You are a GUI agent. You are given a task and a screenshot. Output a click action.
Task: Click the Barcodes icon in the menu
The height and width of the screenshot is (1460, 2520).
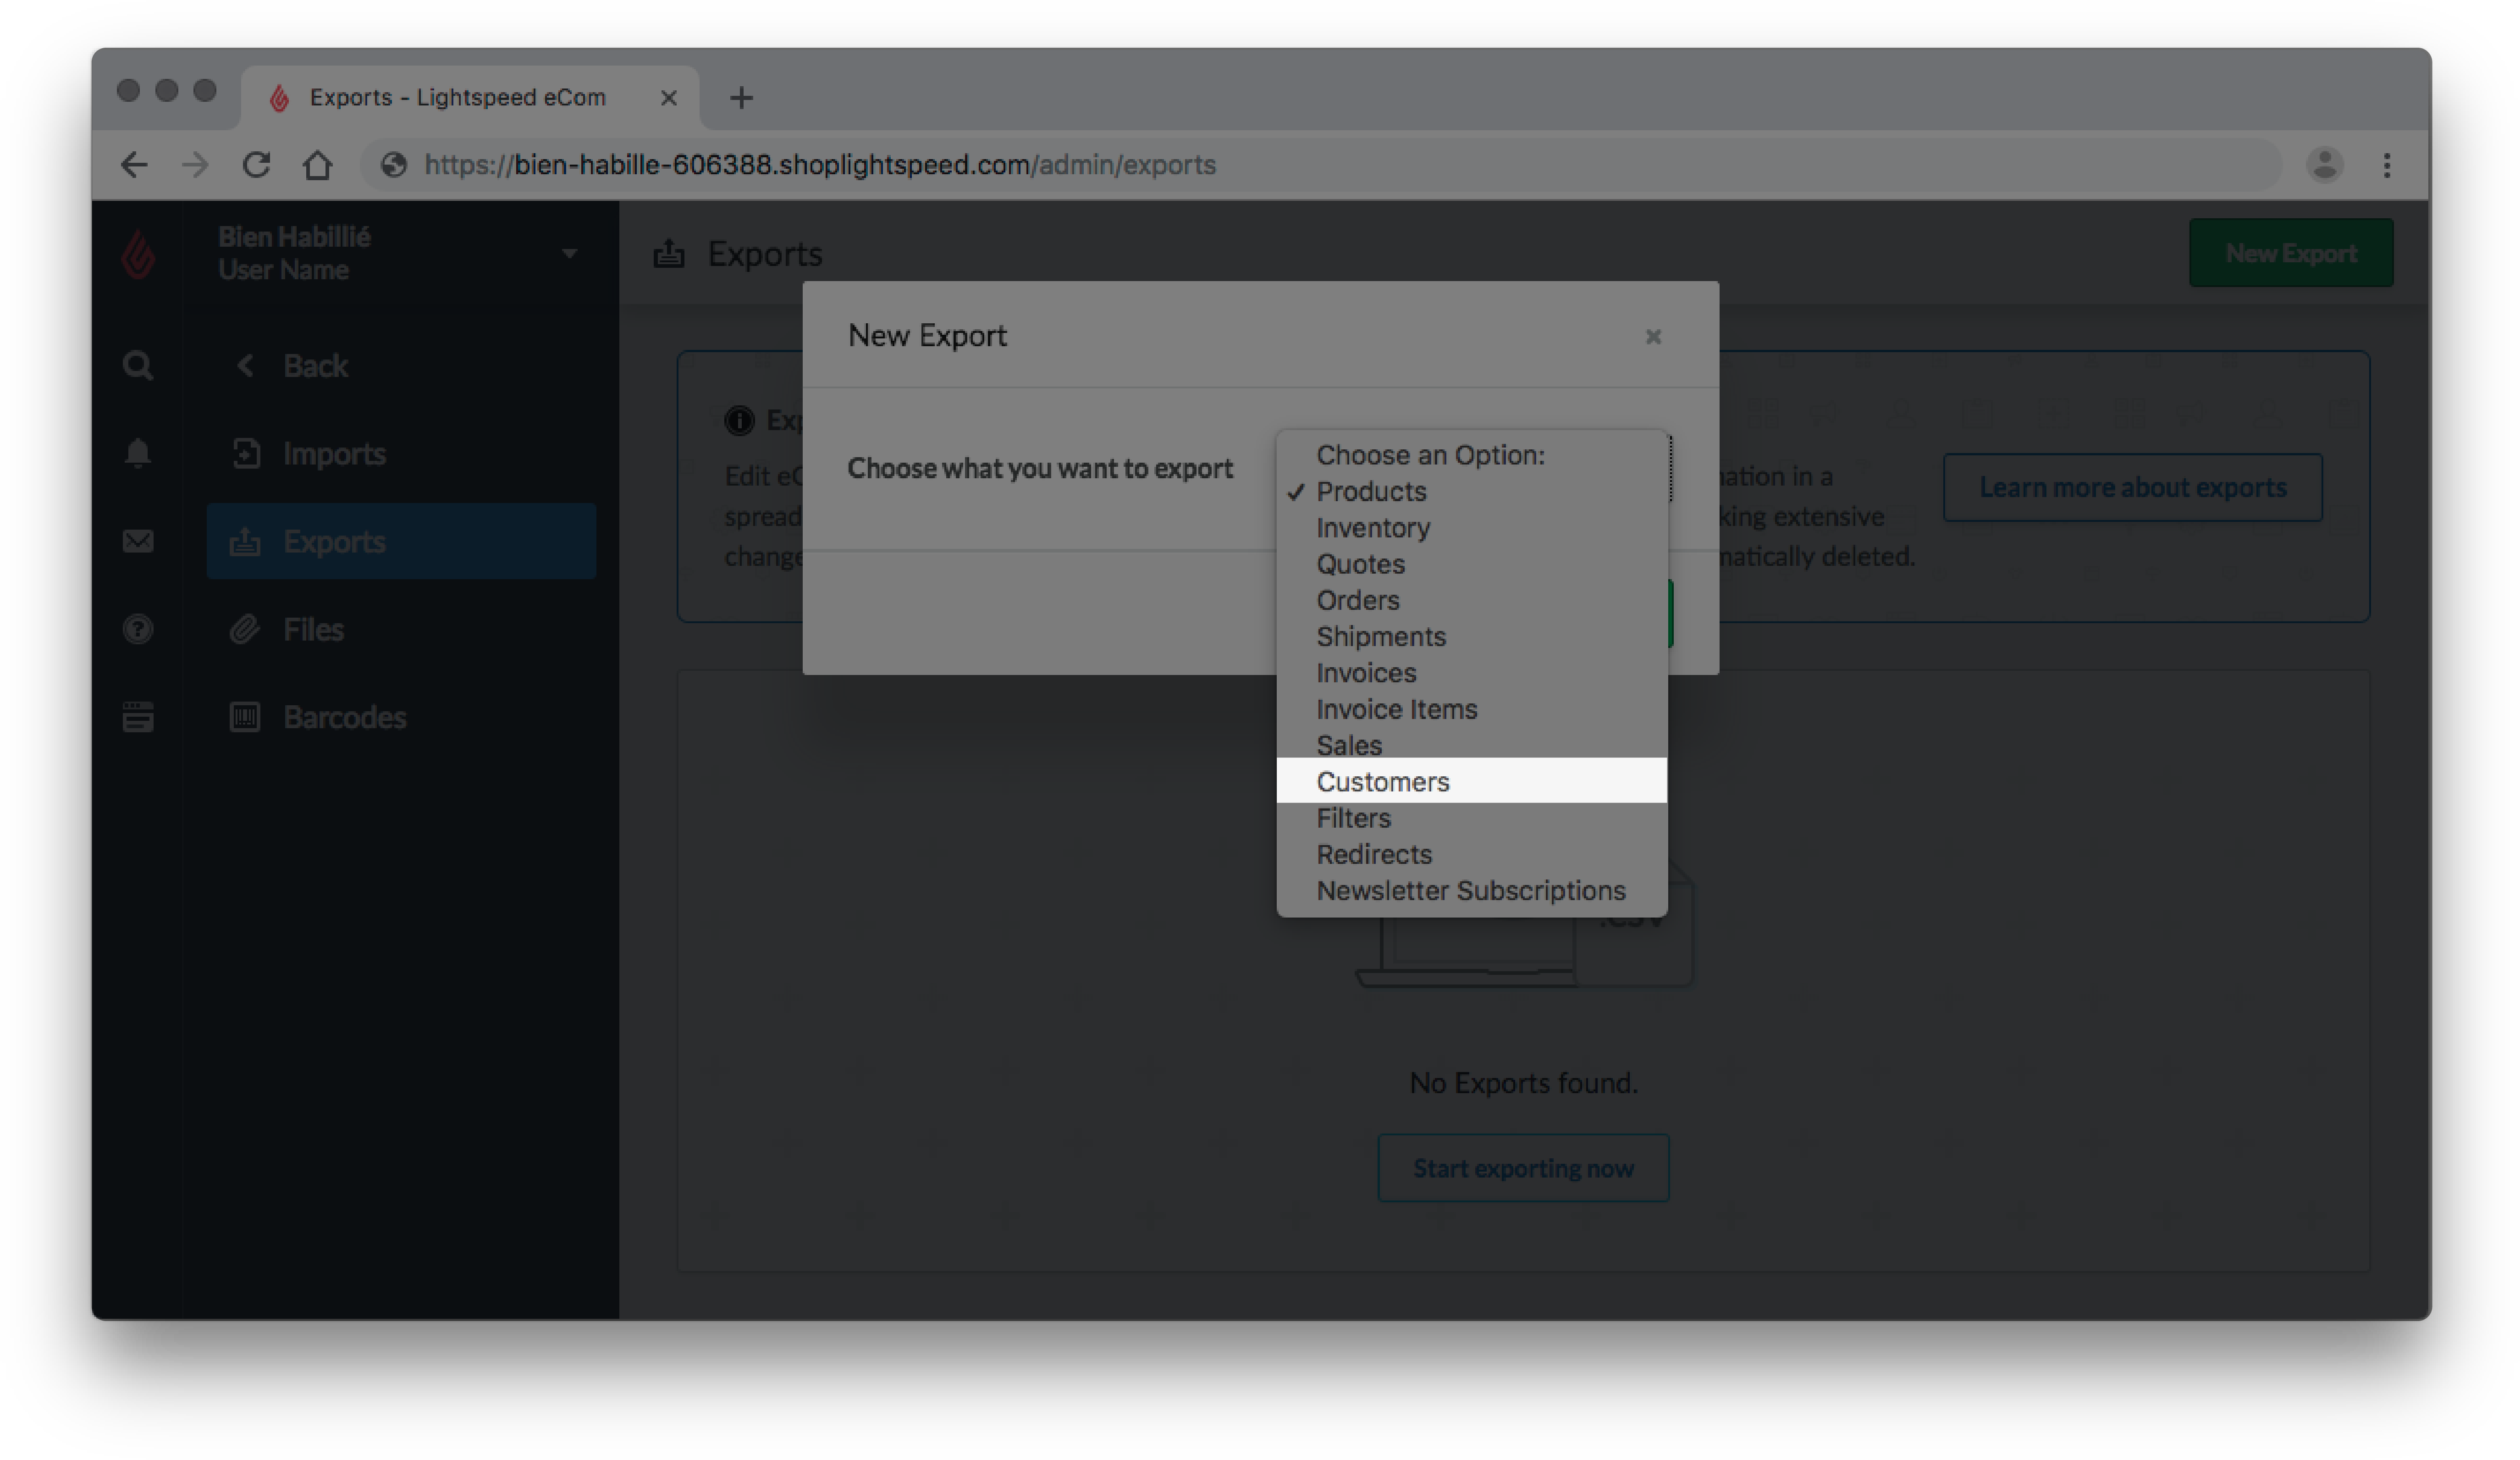click(x=245, y=717)
